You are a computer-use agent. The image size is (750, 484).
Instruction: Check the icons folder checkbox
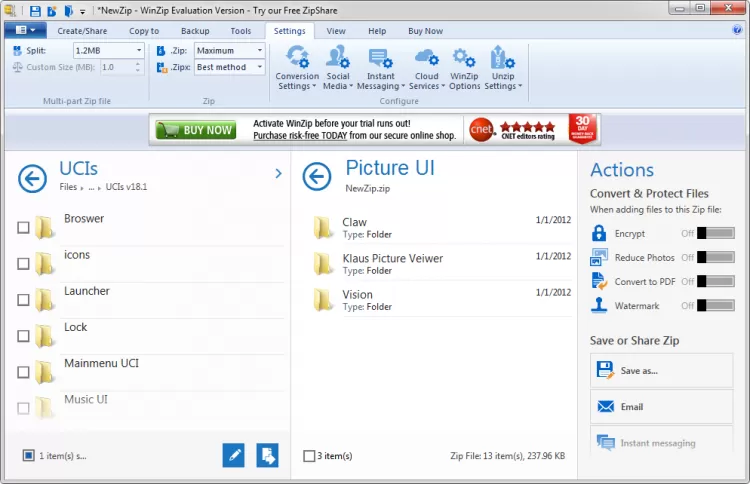click(23, 264)
